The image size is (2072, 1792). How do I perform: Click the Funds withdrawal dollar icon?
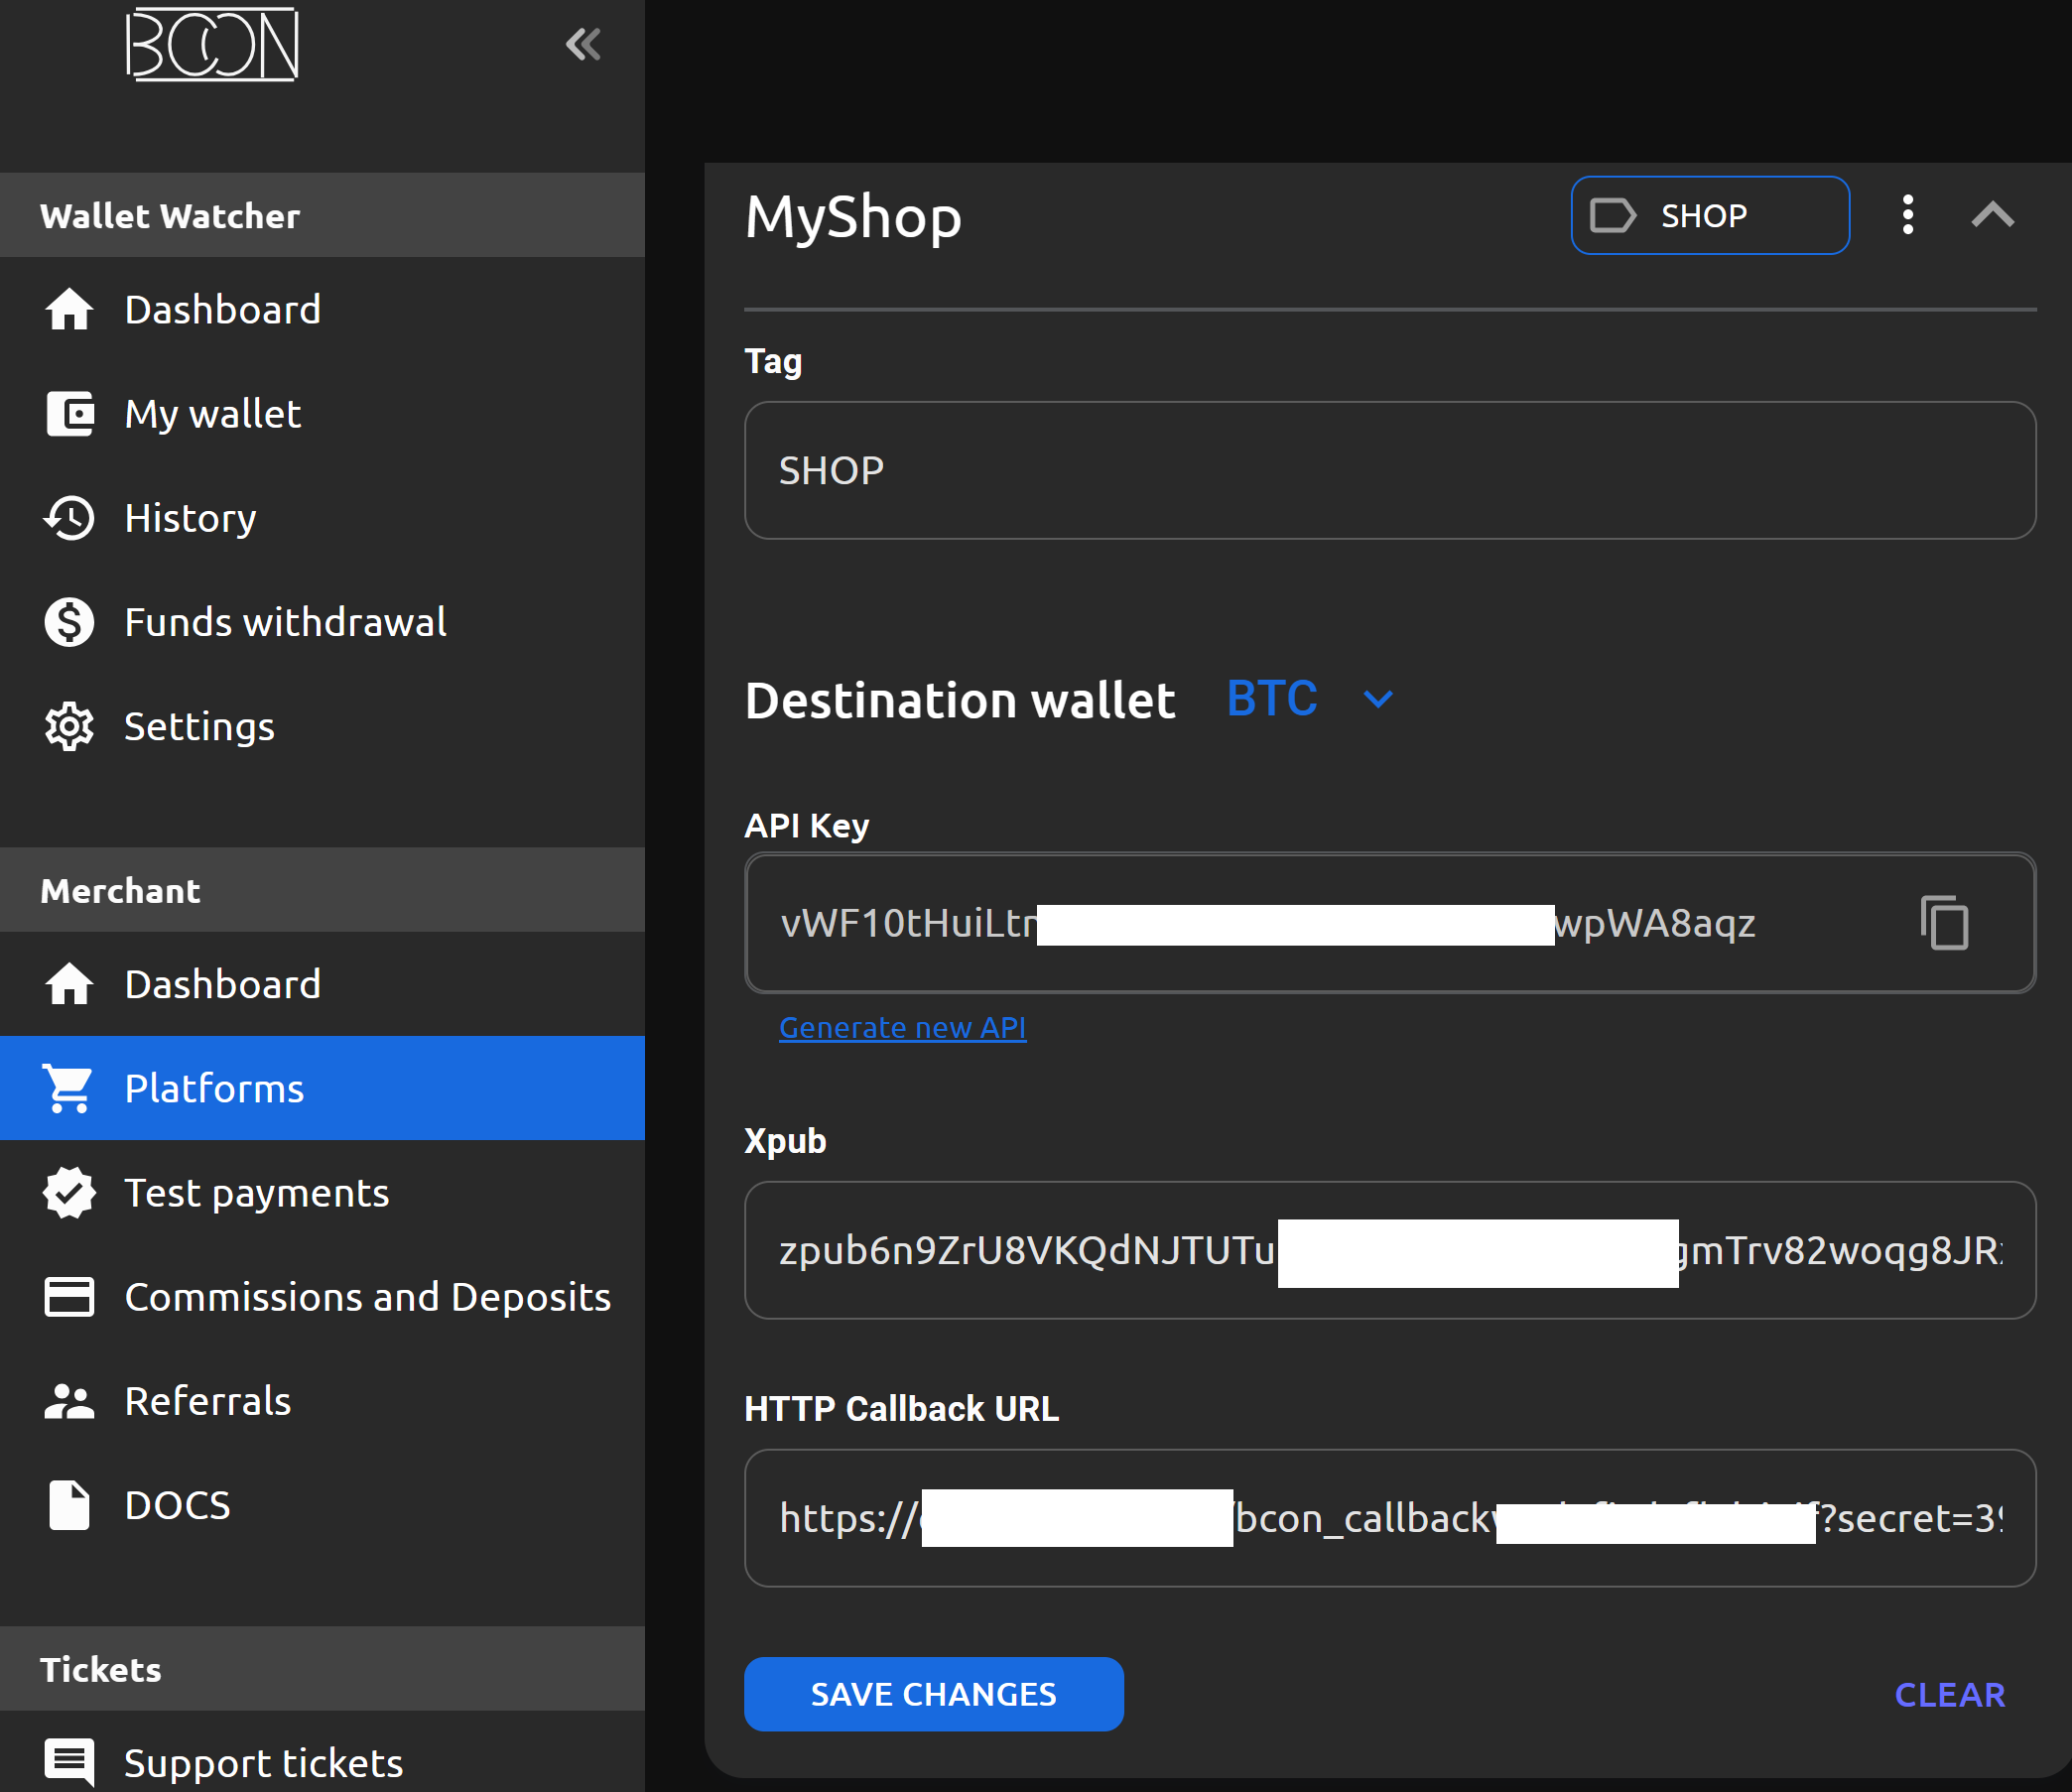pyautogui.click(x=69, y=622)
